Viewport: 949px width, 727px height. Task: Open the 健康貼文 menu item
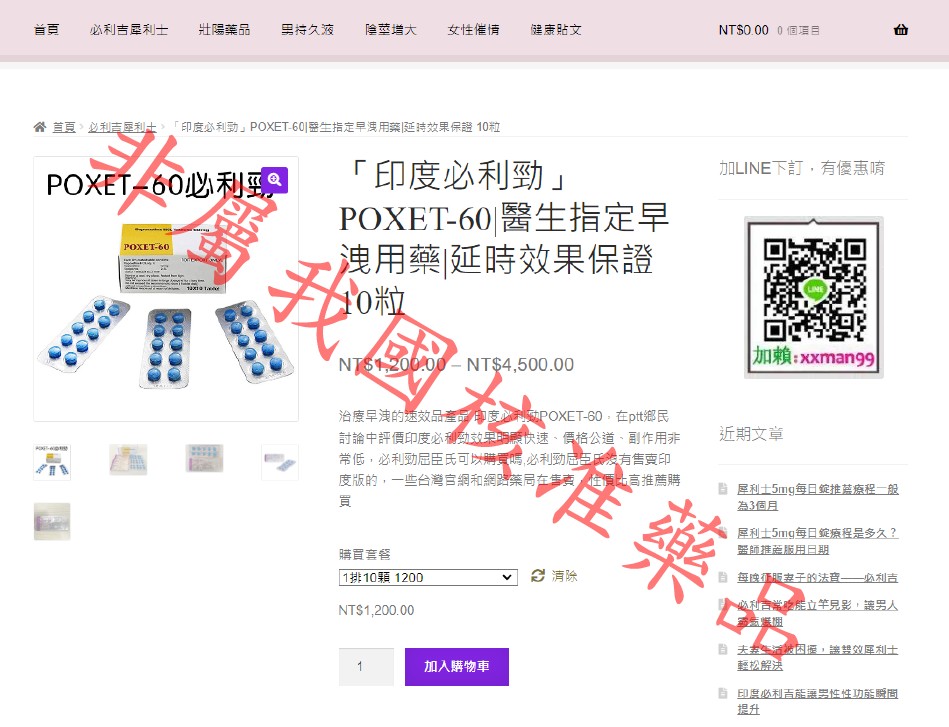pyautogui.click(x=556, y=30)
